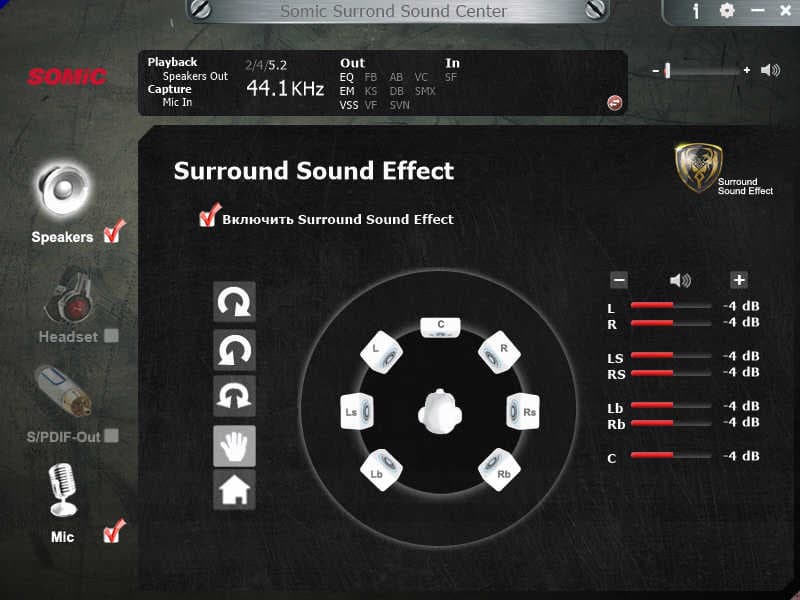This screenshot has height=600, width=800.
Task: Toggle the Headset checkbox
Action: pos(111,335)
